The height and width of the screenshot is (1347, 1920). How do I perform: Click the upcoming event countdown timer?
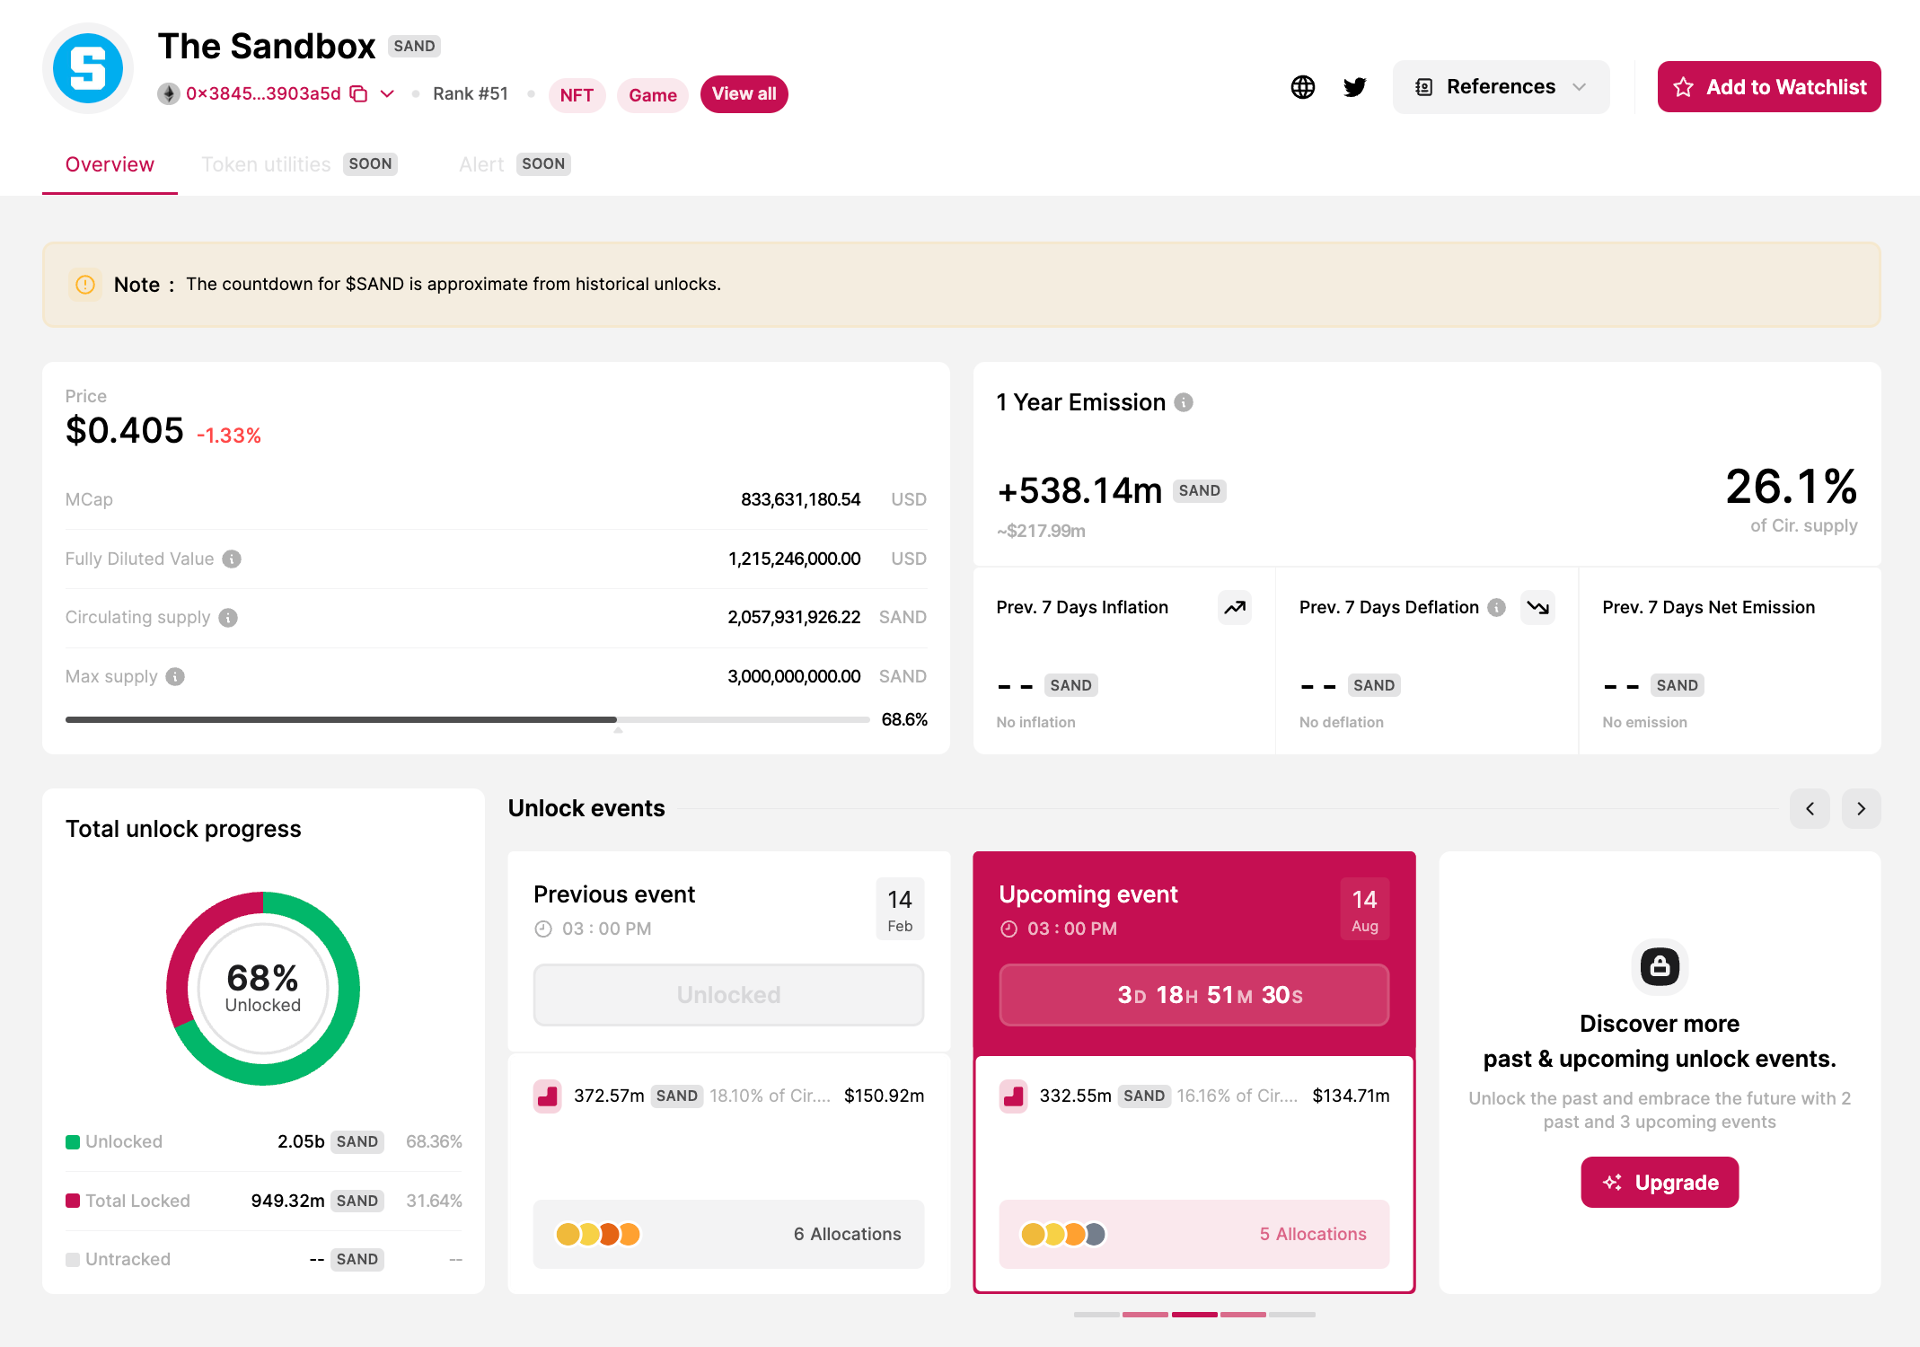[x=1194, y=995]
